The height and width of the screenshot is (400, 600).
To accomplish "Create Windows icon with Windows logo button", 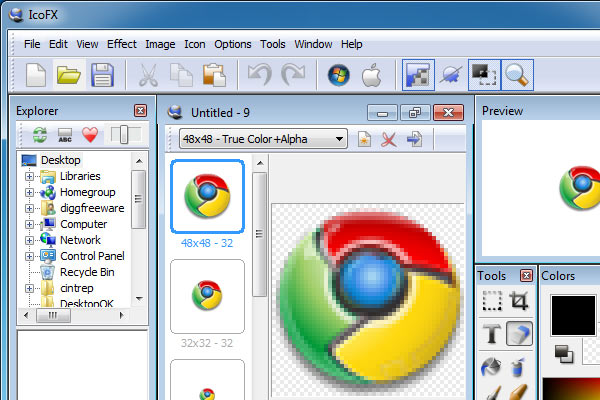I will (339, 75).
